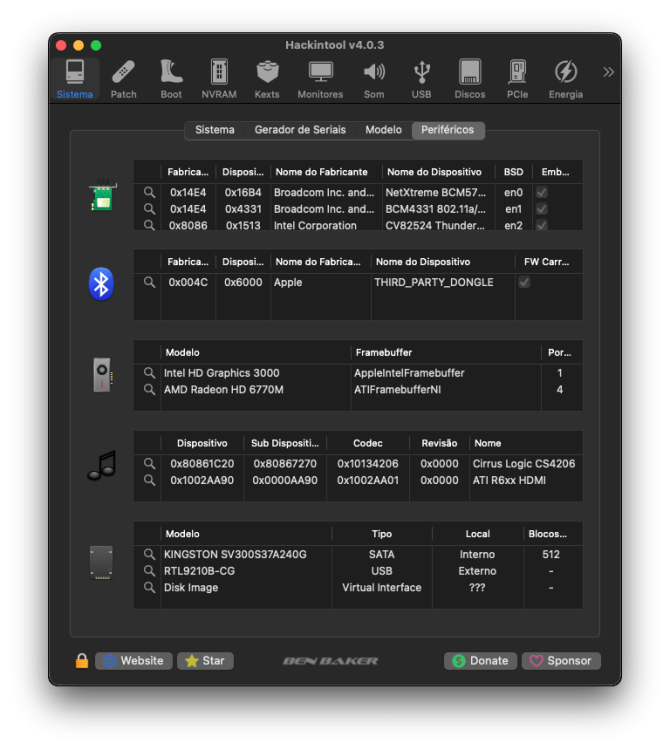
Task: Switch to the Gerador de Seriais tab
Action: (x=300, y=130)
